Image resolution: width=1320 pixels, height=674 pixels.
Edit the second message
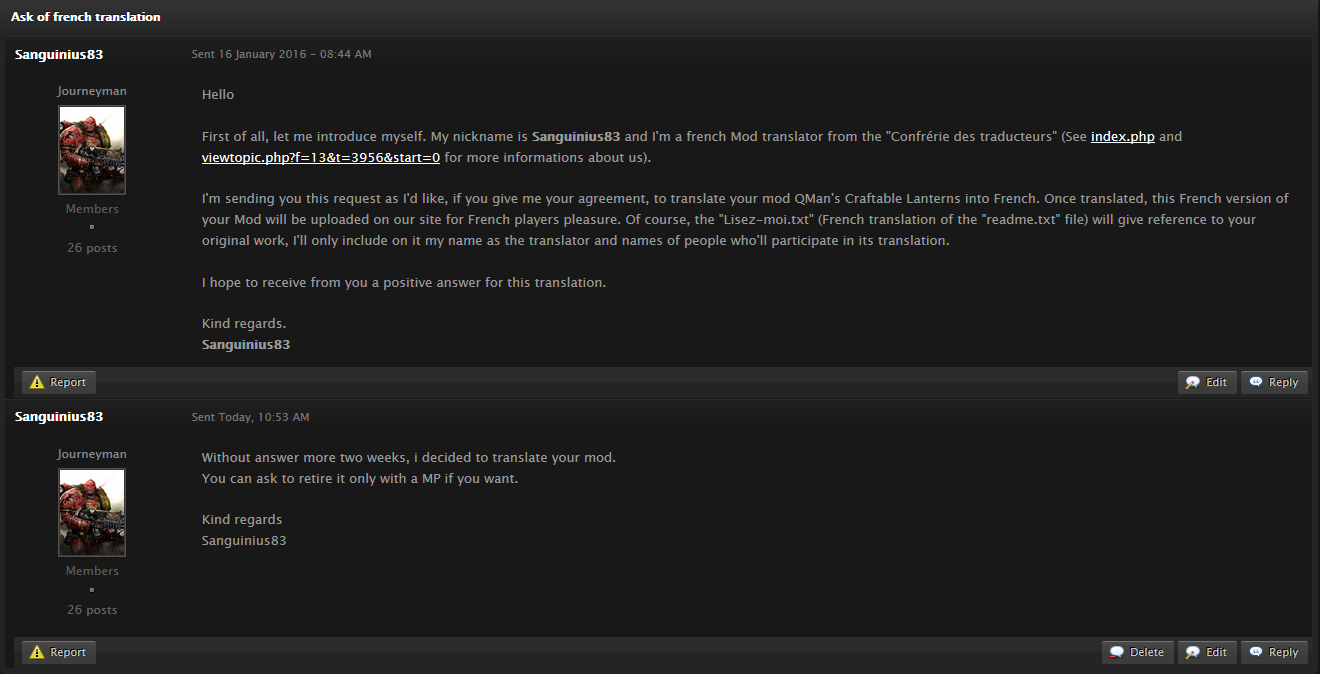pos(1207,652)
